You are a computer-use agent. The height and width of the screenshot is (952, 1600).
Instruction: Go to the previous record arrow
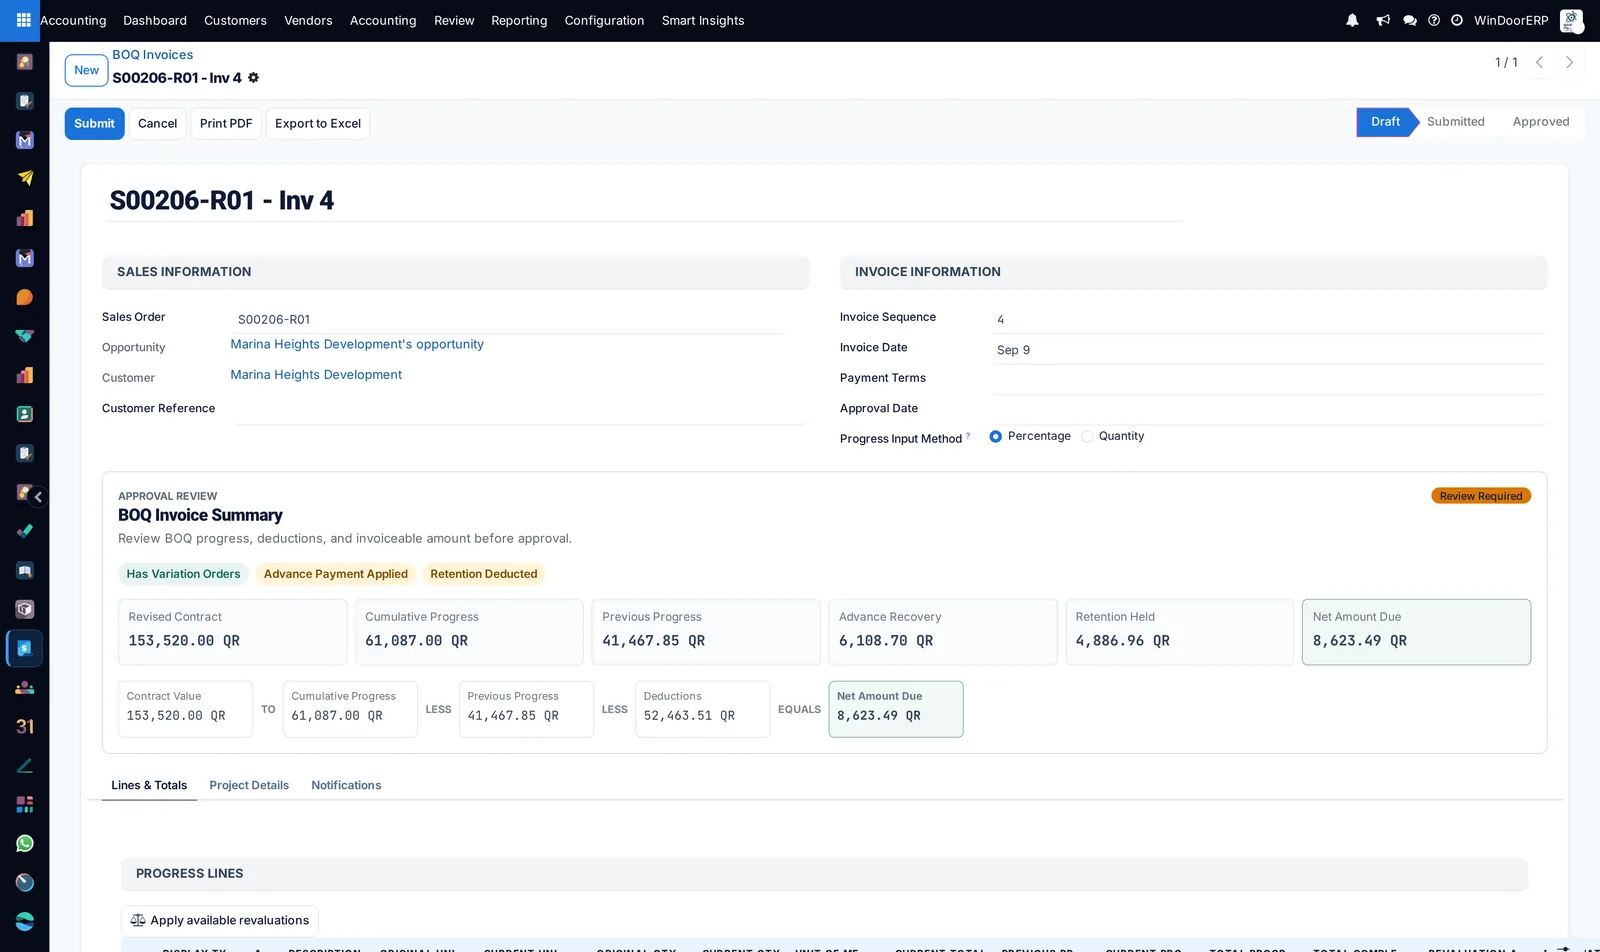click(1540, 62)
